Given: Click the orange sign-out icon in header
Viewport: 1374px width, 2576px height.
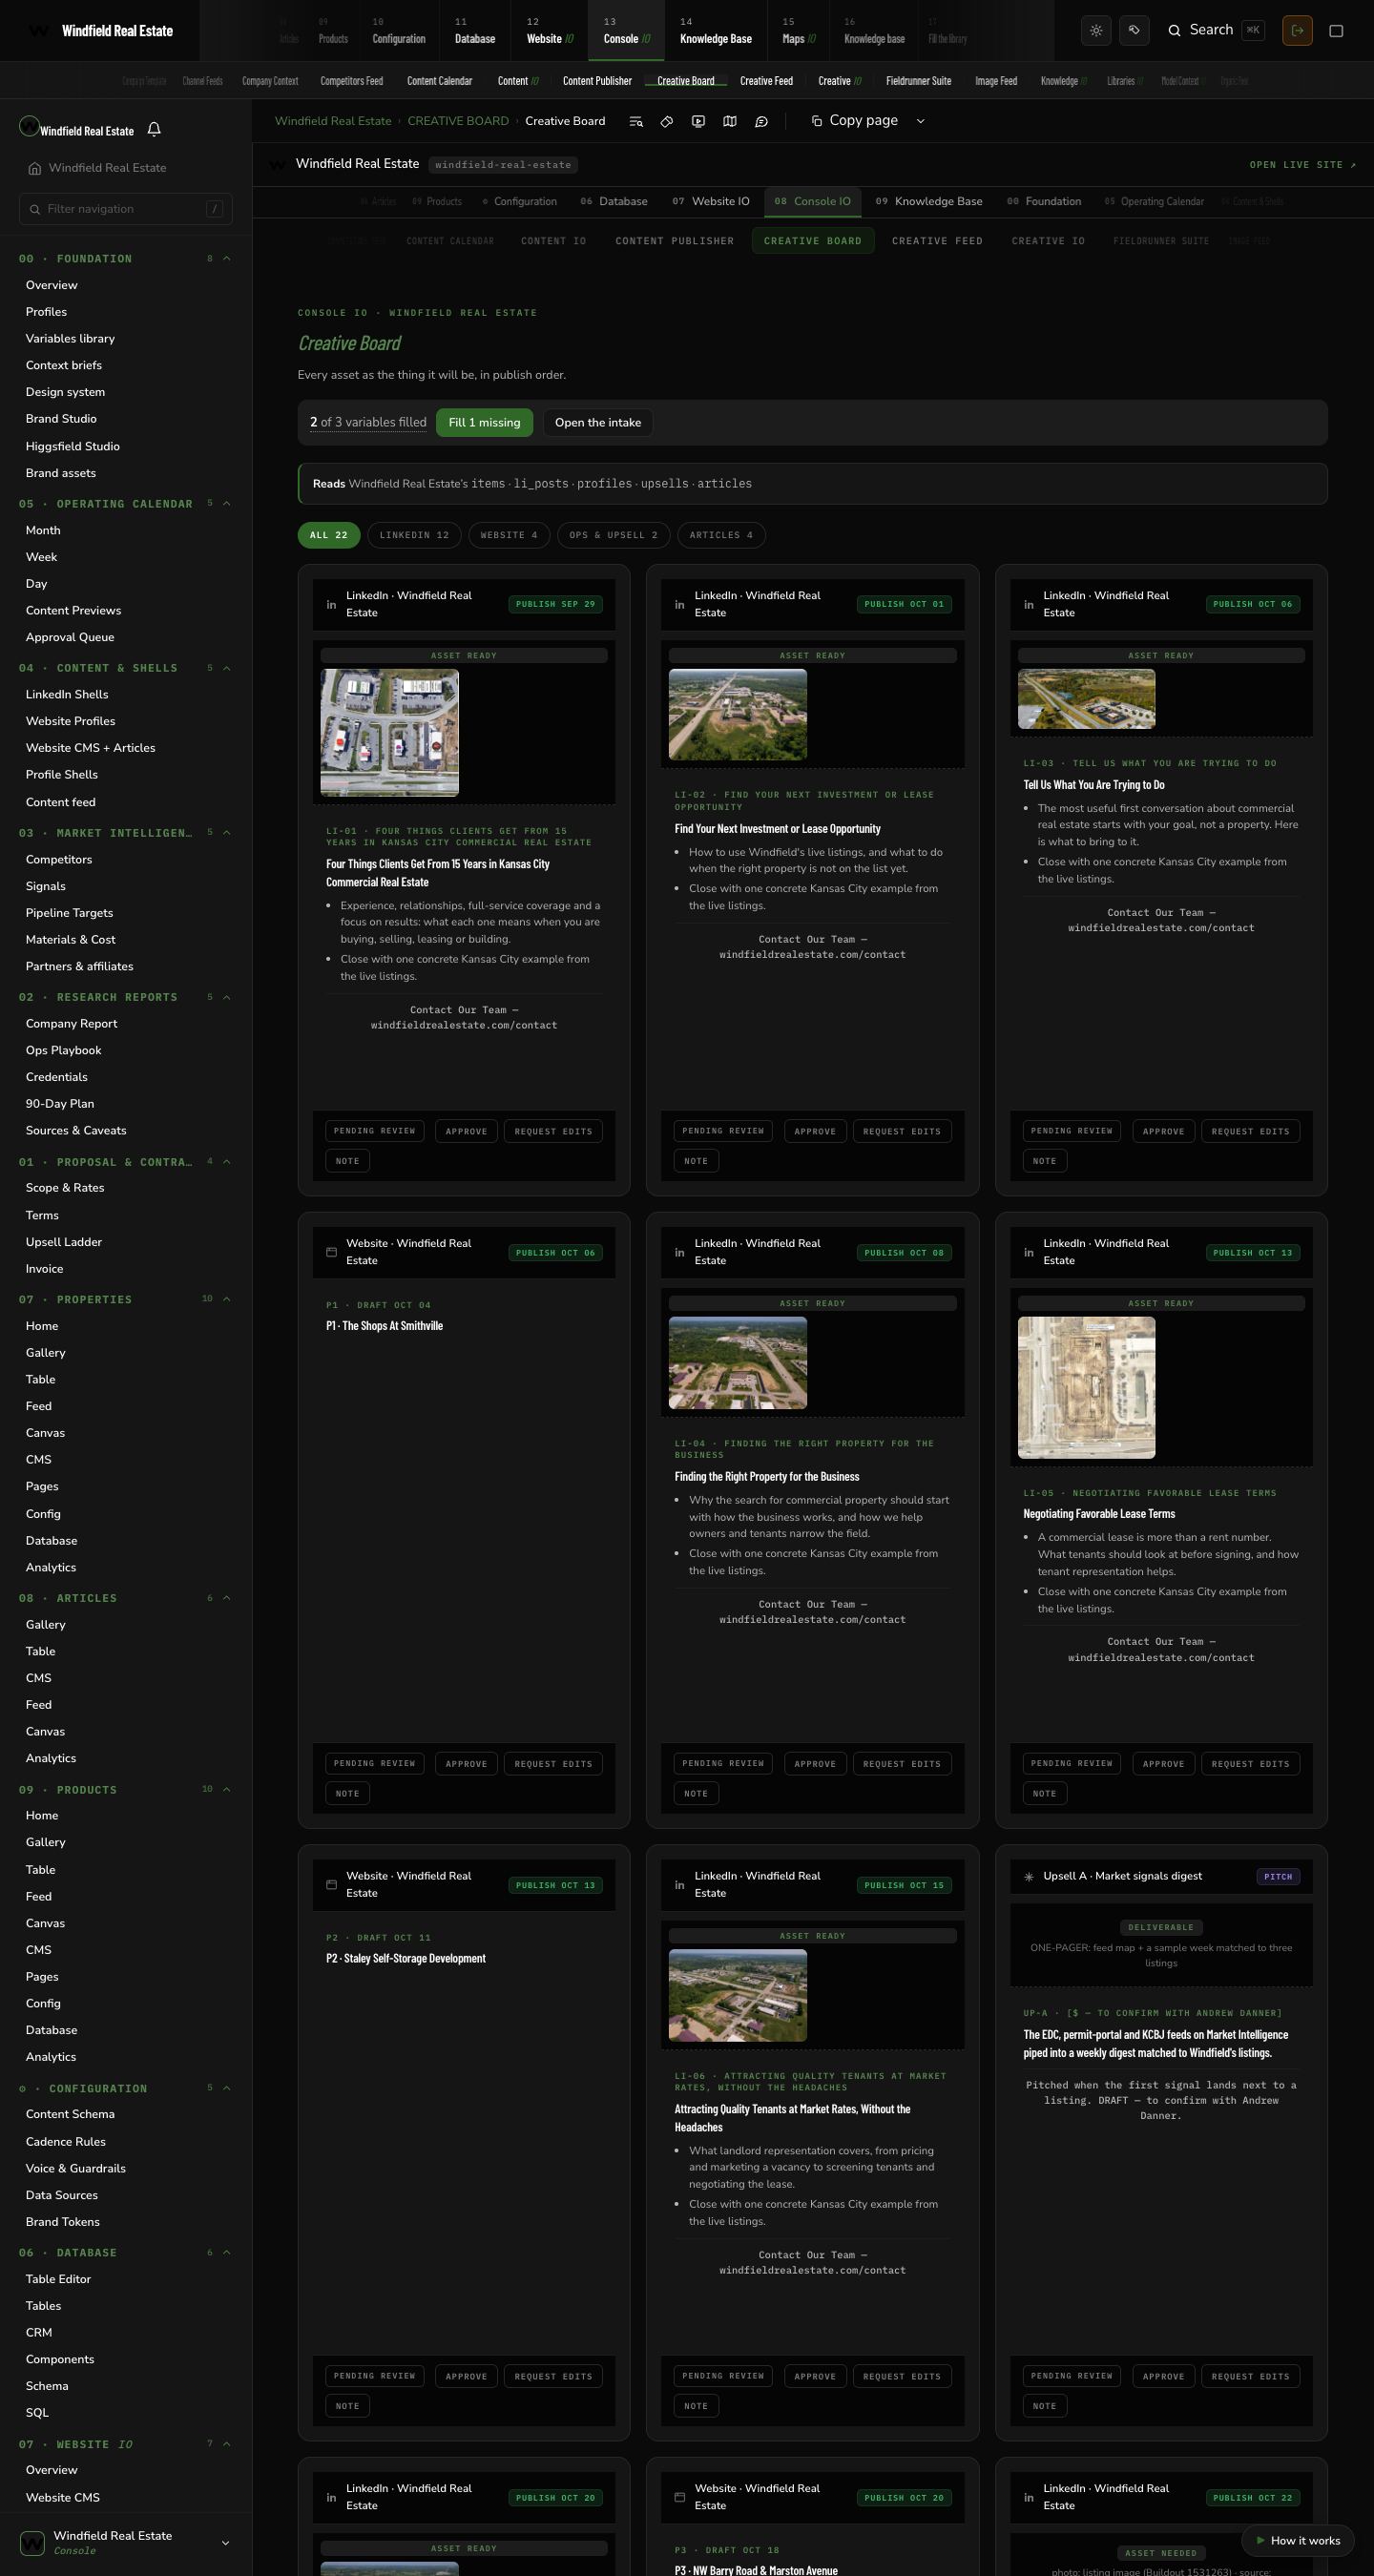Looking at the screenshot, I should [1297, 30].
